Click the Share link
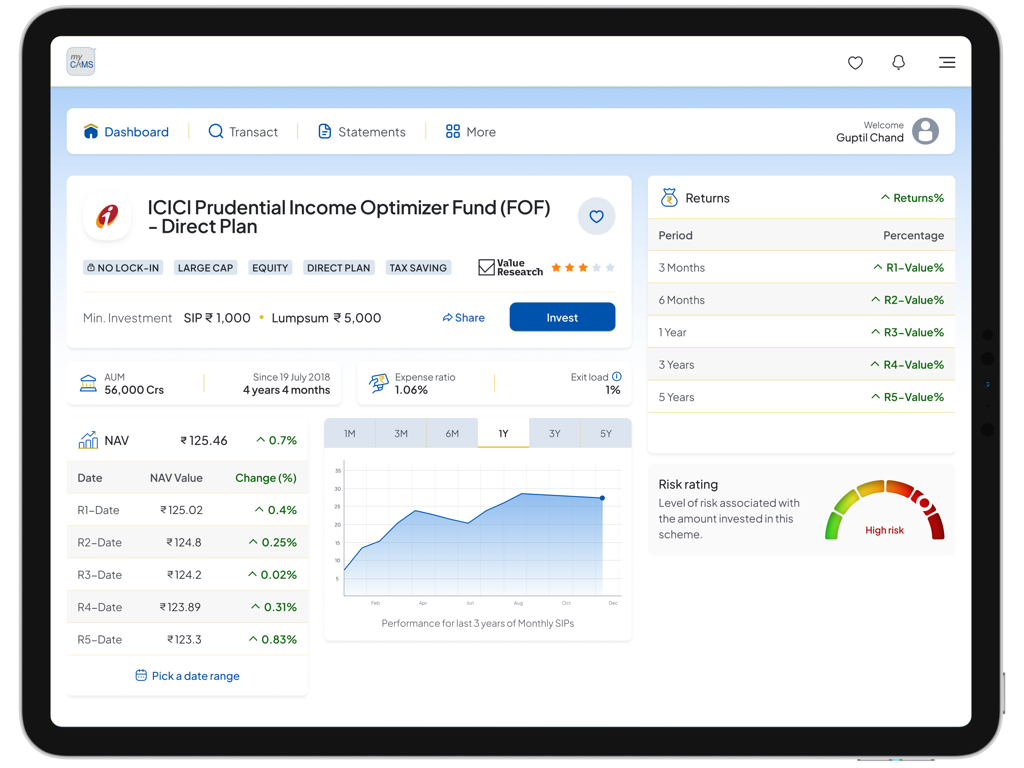Viewport: 1024px width, 768px height. (x=463, y=316)
